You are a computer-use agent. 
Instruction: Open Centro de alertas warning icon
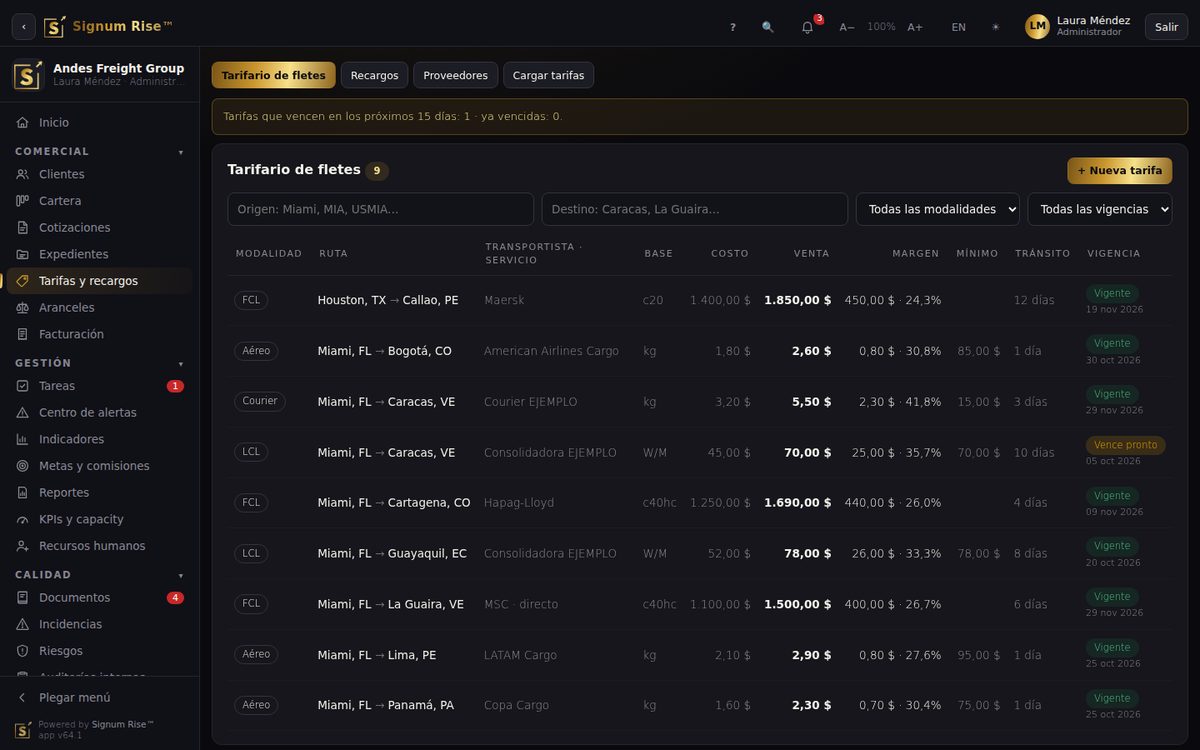tap(22, 413)
